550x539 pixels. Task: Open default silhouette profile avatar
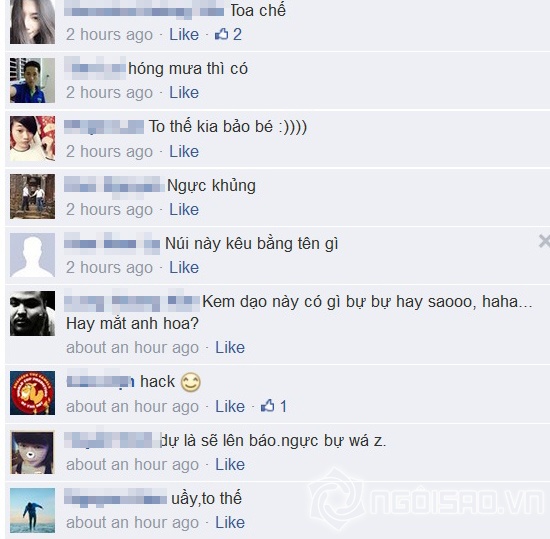(x=32, y=255)
